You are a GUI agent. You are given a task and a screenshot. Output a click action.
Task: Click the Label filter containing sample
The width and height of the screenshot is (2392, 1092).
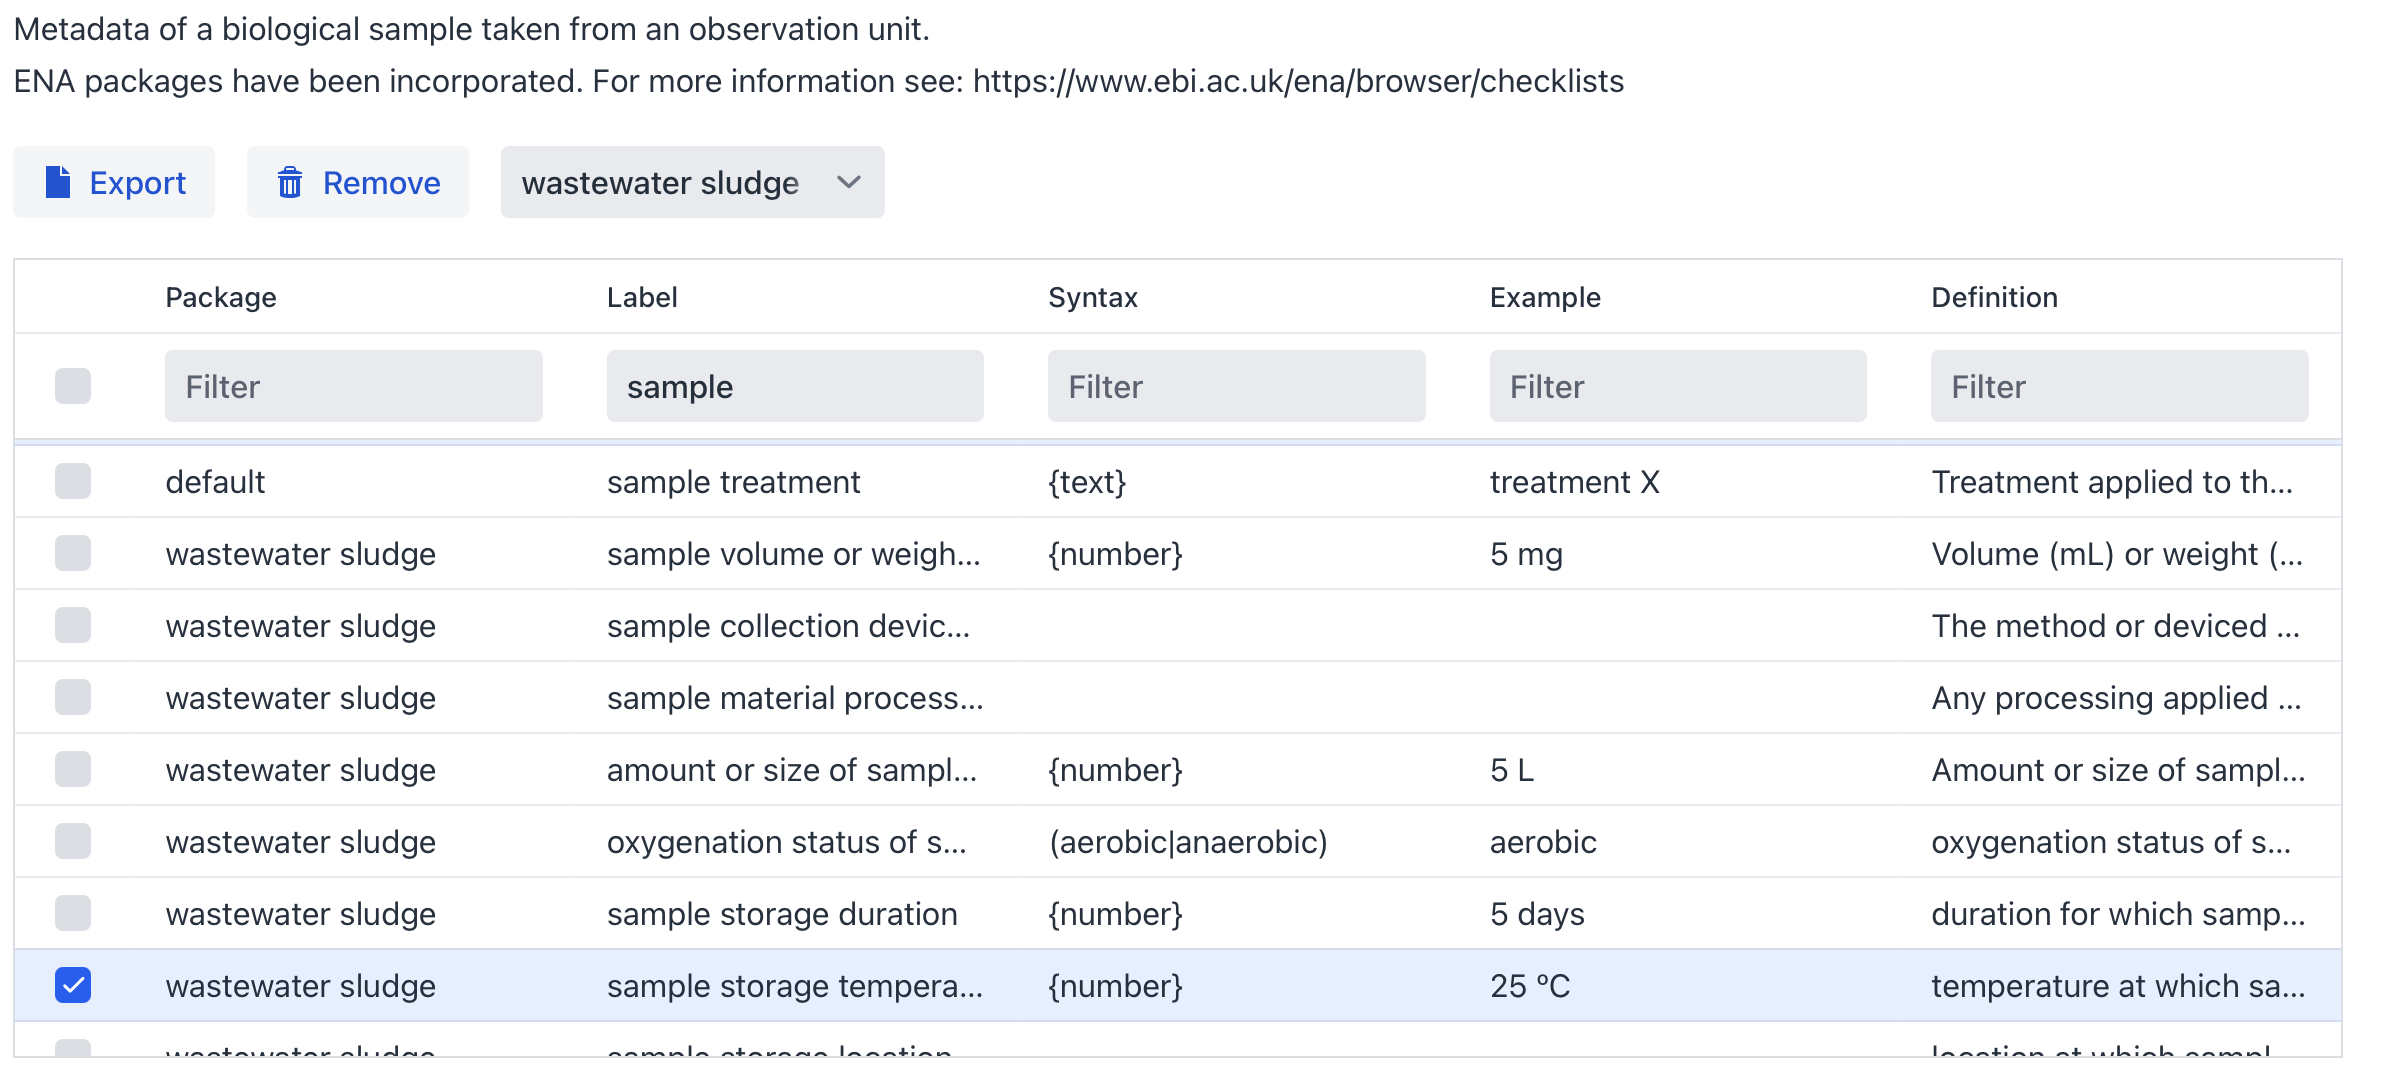click(x=794, y=386)
